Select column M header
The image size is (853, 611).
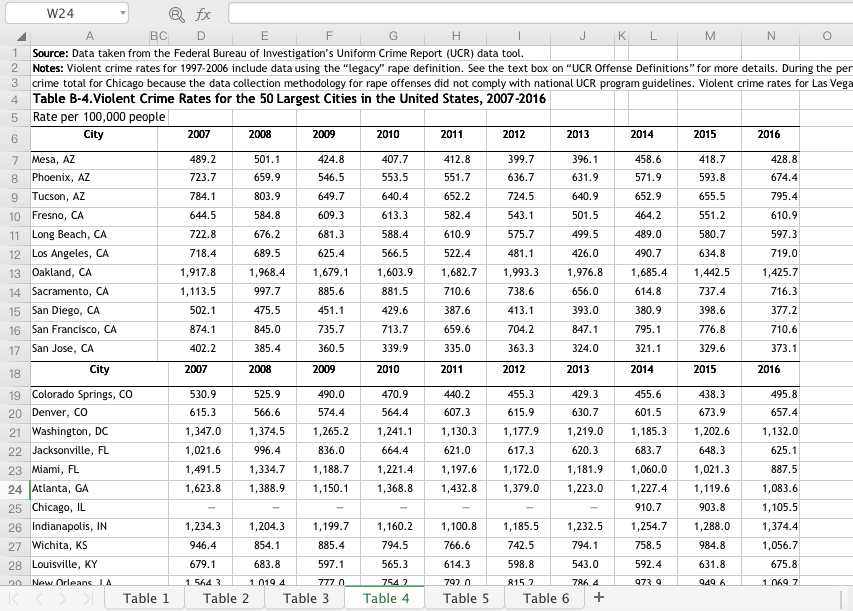pyautogui.click(x=709, y=36)
